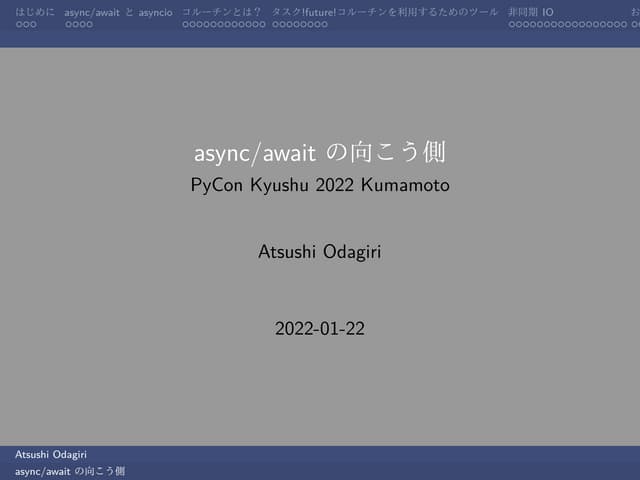Click the date 2022-01-22 on the slide
640x480 pixels.
click(319, 328)
